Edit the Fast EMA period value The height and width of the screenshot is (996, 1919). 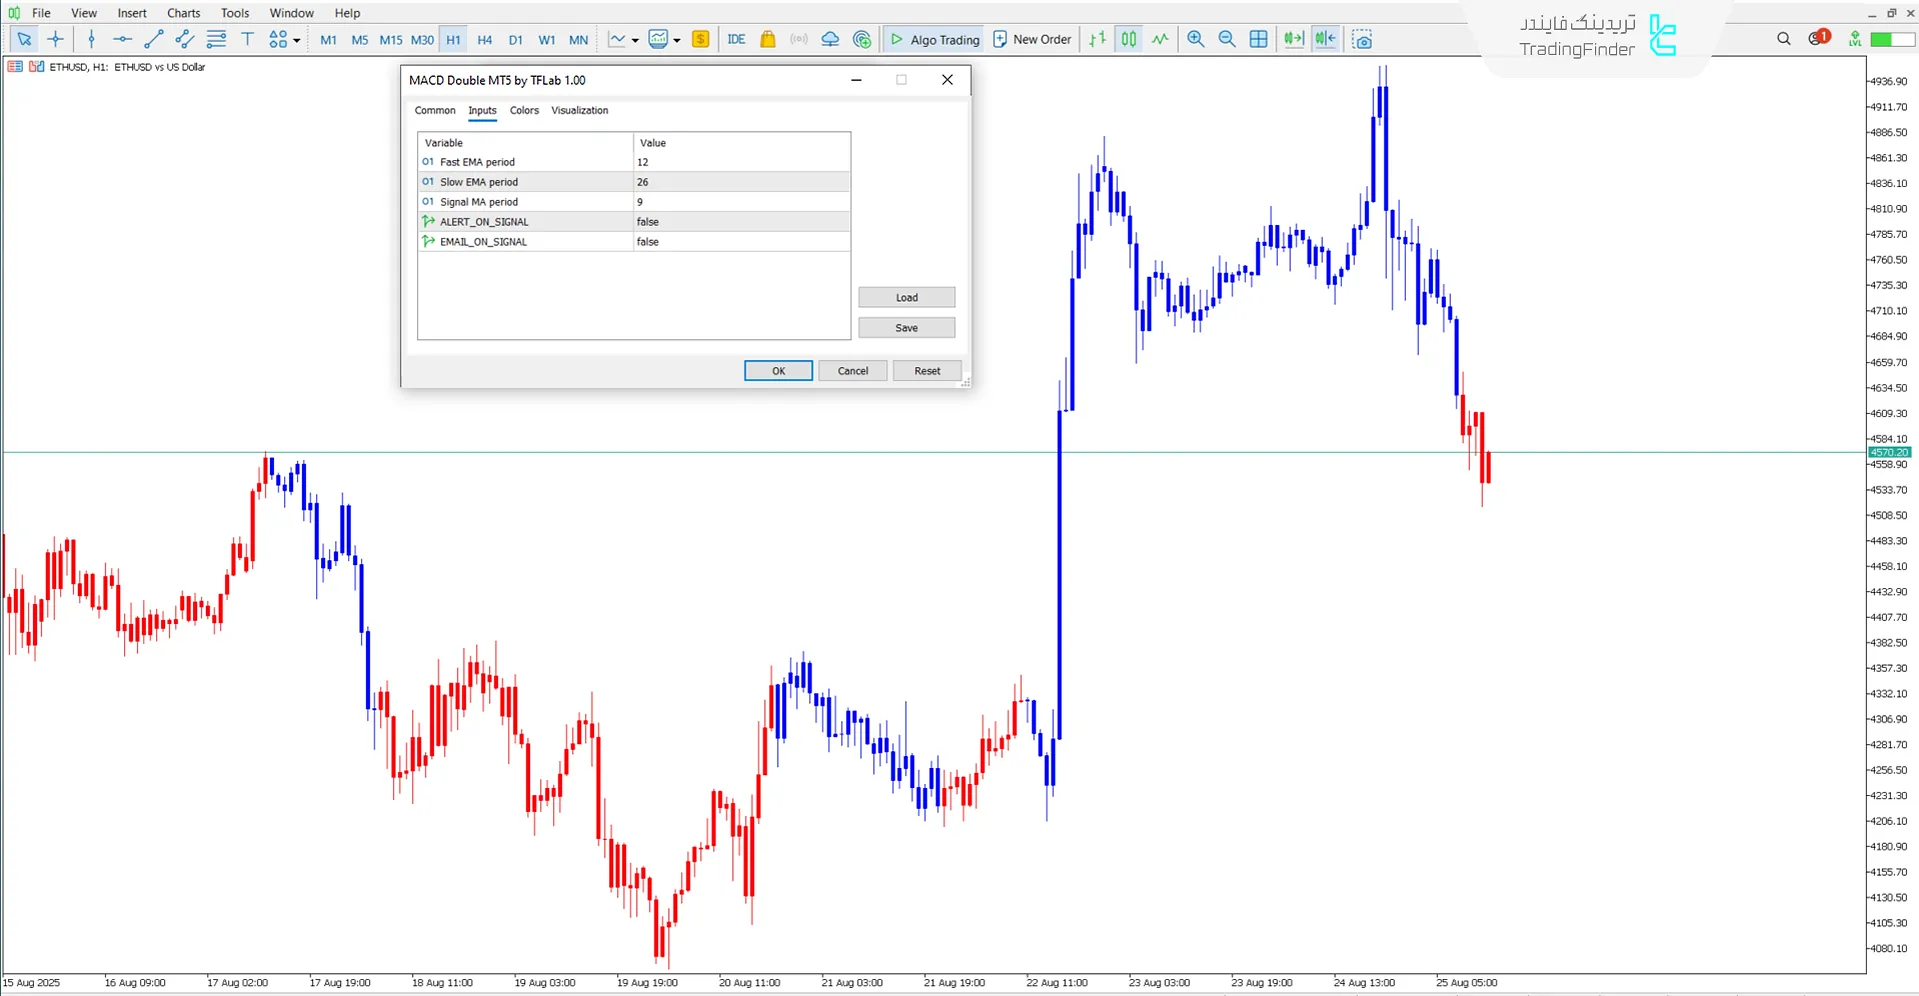tap(740, 161)
